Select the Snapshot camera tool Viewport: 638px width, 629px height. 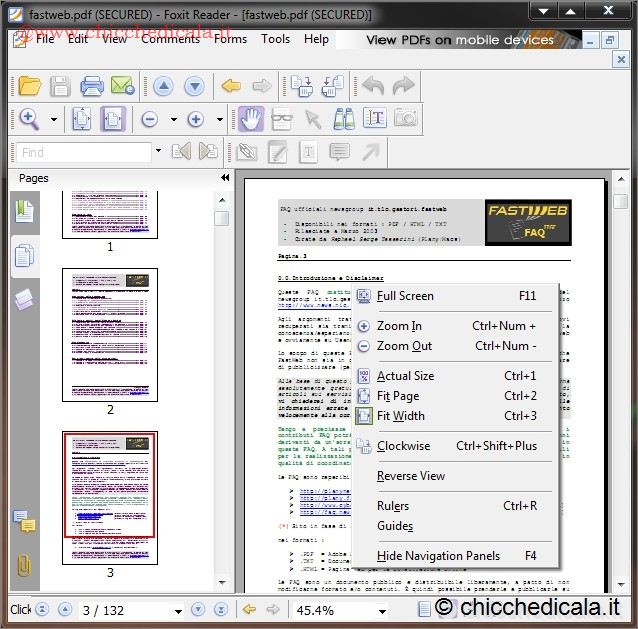click(405, 119)
